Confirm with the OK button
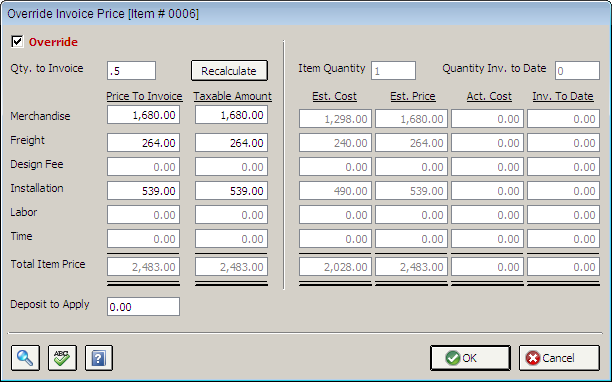Viewport: 612px width, 382px height. tap(470, 358)
